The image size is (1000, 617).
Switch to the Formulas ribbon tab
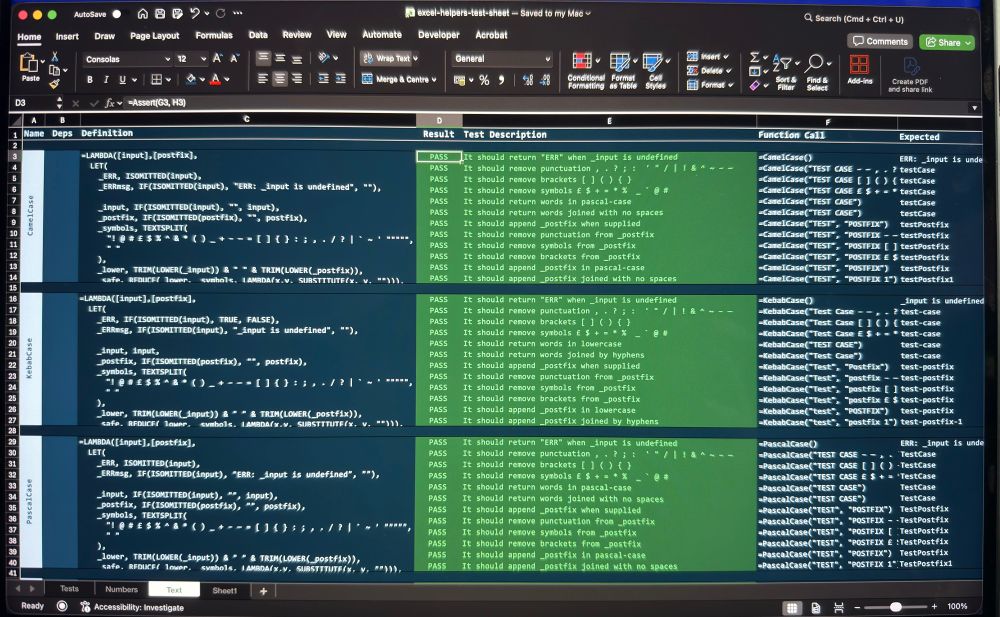[214, 34]
